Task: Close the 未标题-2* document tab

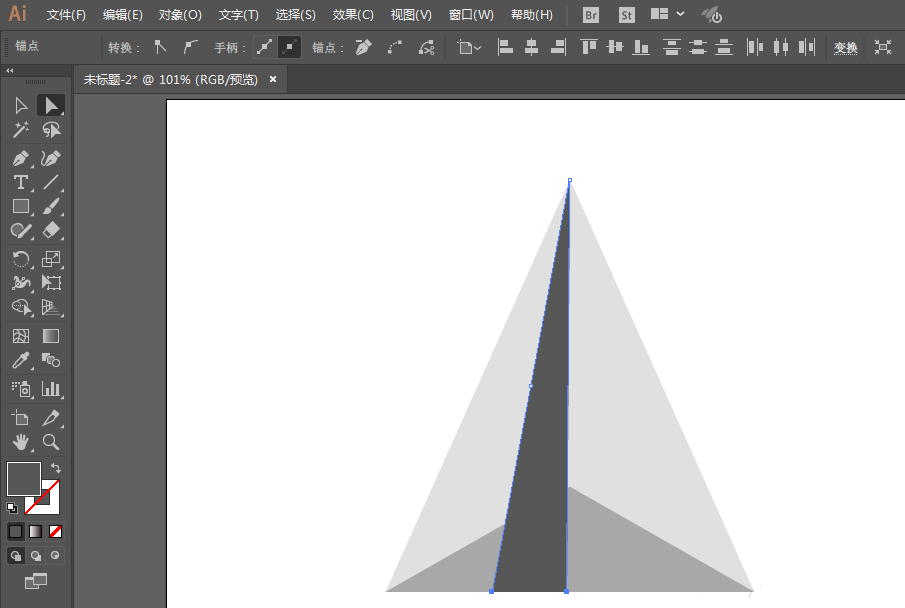Action: click(x=273, y=79)
